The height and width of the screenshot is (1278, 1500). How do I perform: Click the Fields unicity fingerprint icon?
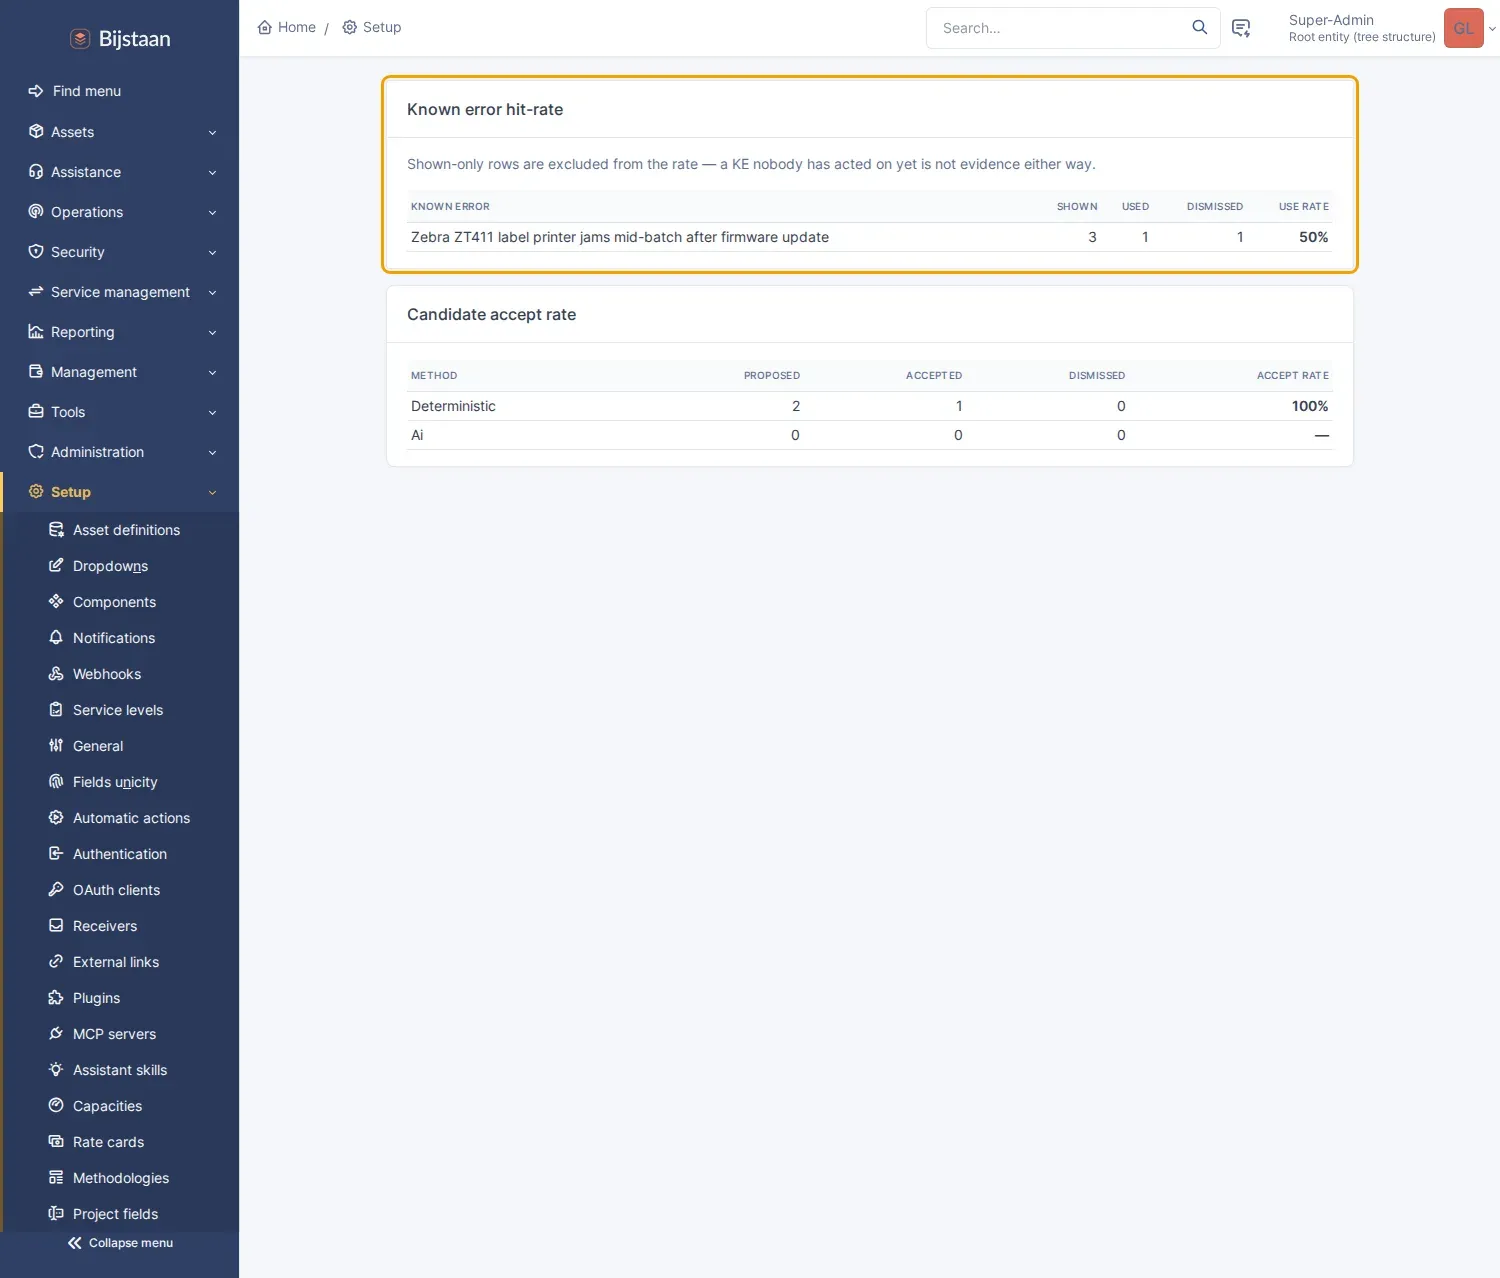pos(56,782)
